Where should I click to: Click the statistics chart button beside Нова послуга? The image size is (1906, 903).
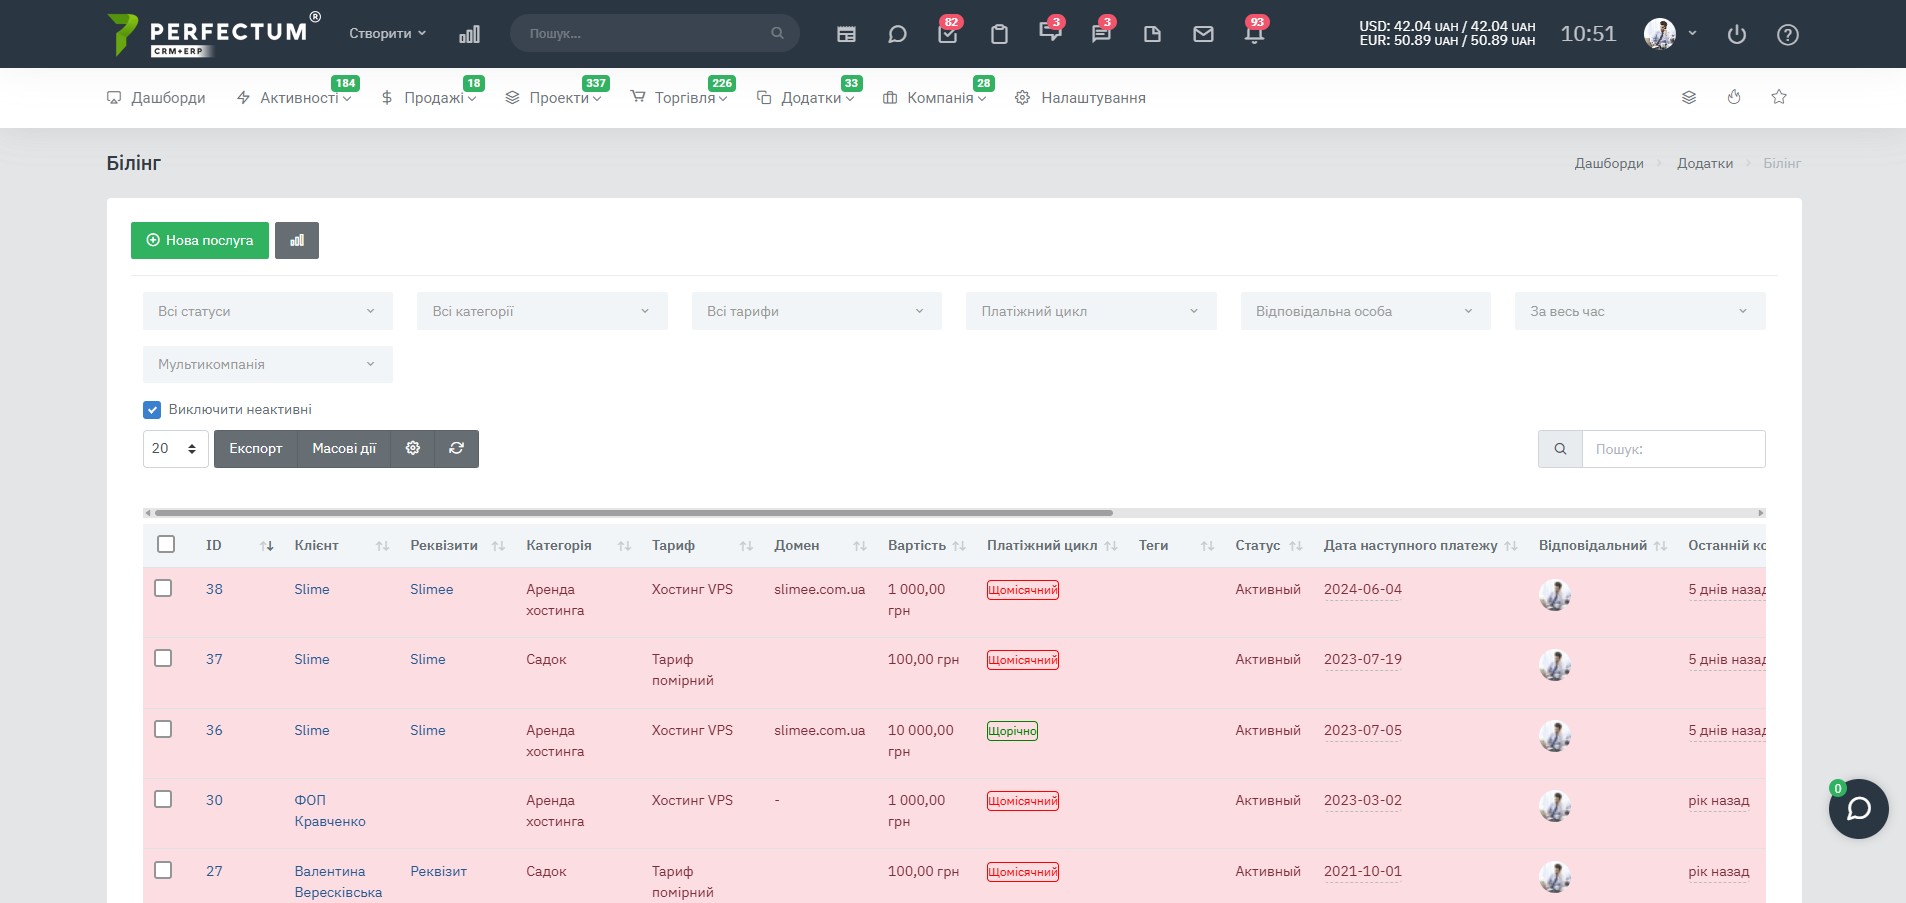click(297, 240)
